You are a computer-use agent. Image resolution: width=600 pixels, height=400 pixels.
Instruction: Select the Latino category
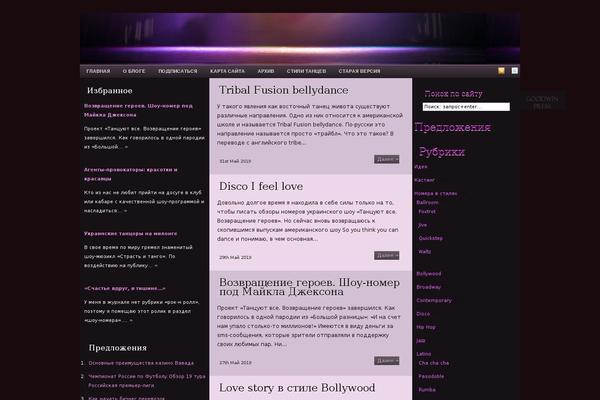coord(424,354)
